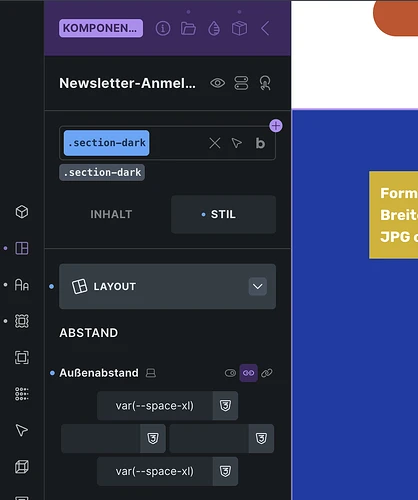The height and width of the screenshot is (500, 418).
Task: Select the cube icon in left sidebar
Action: pyautogui.click(x=22, y=212)
